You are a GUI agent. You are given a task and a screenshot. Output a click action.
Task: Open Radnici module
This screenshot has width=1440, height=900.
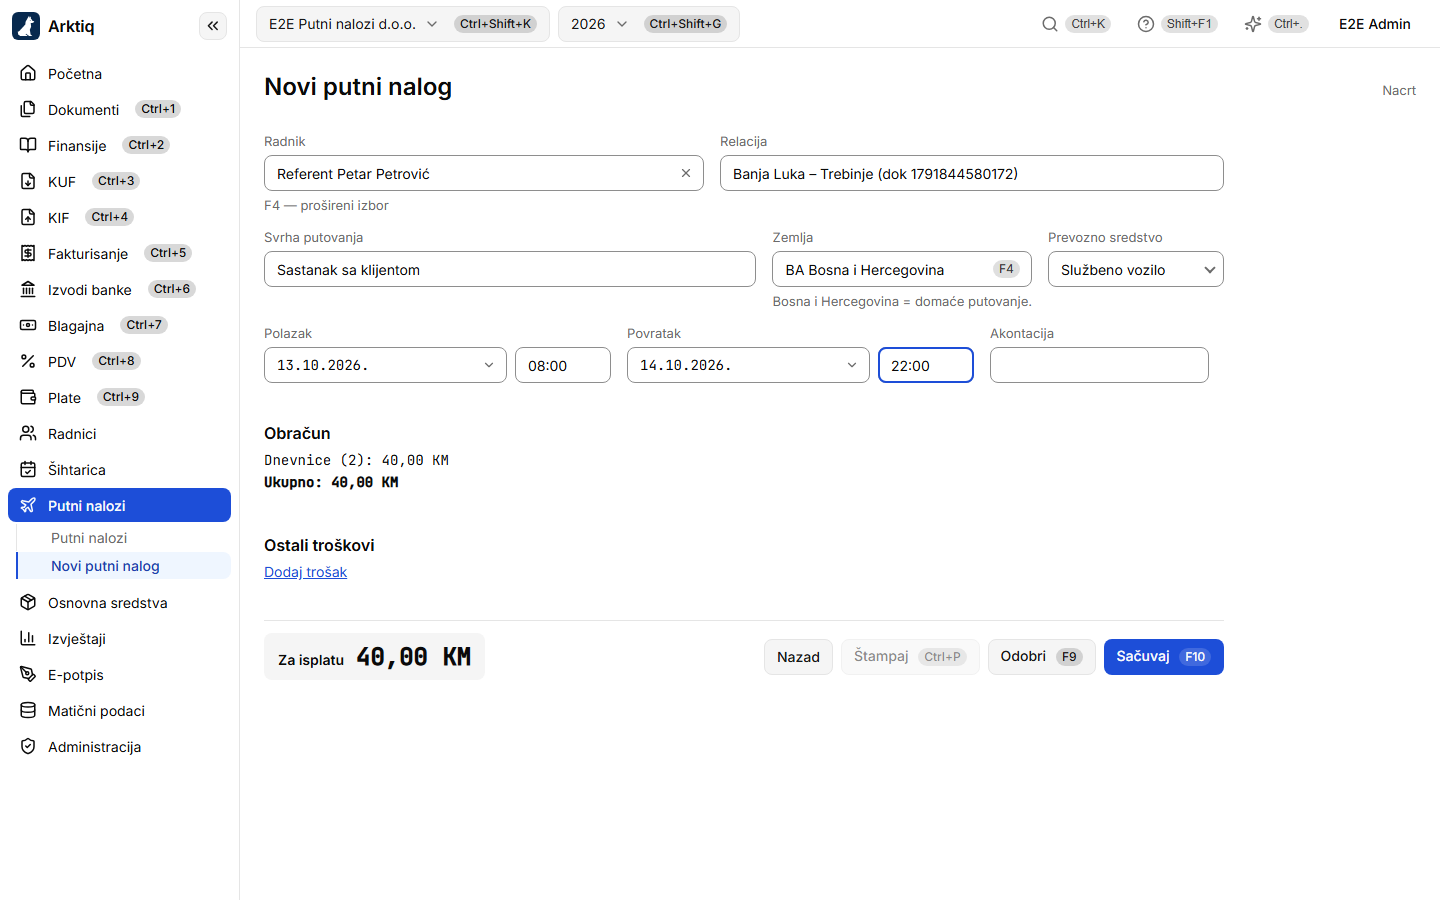coord(119,434)
